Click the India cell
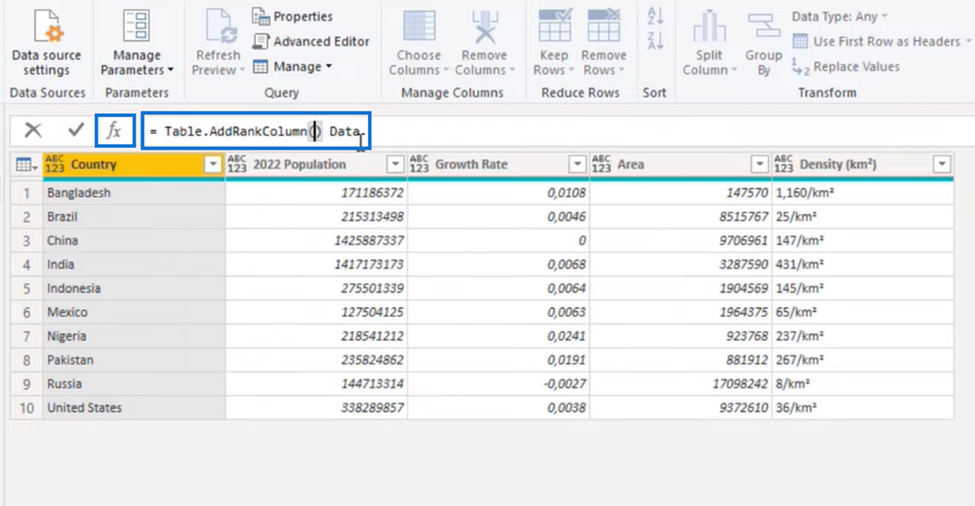This screenshot has height=506, width=975. (134, 265)
